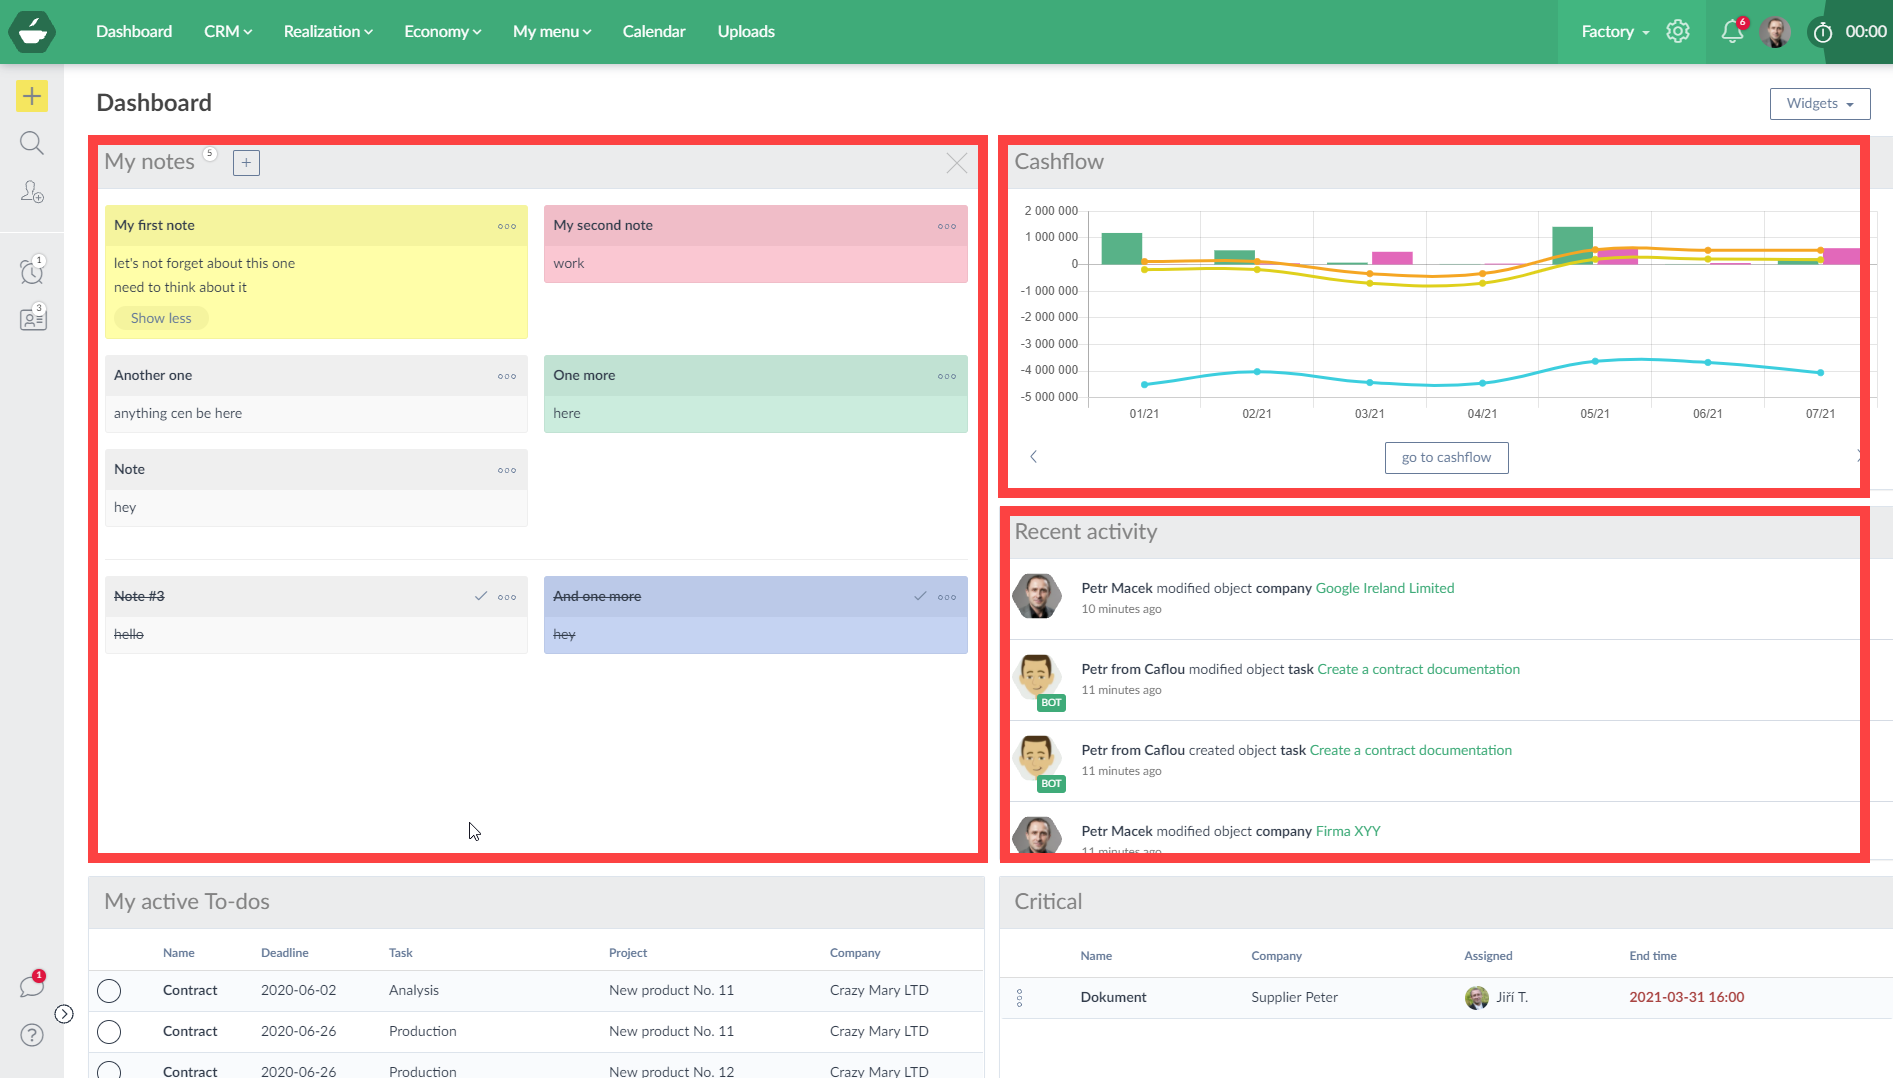This screenshot has width=1893, height=1078.
Task: Open the user profile avatar
Action: point(1775,32)
